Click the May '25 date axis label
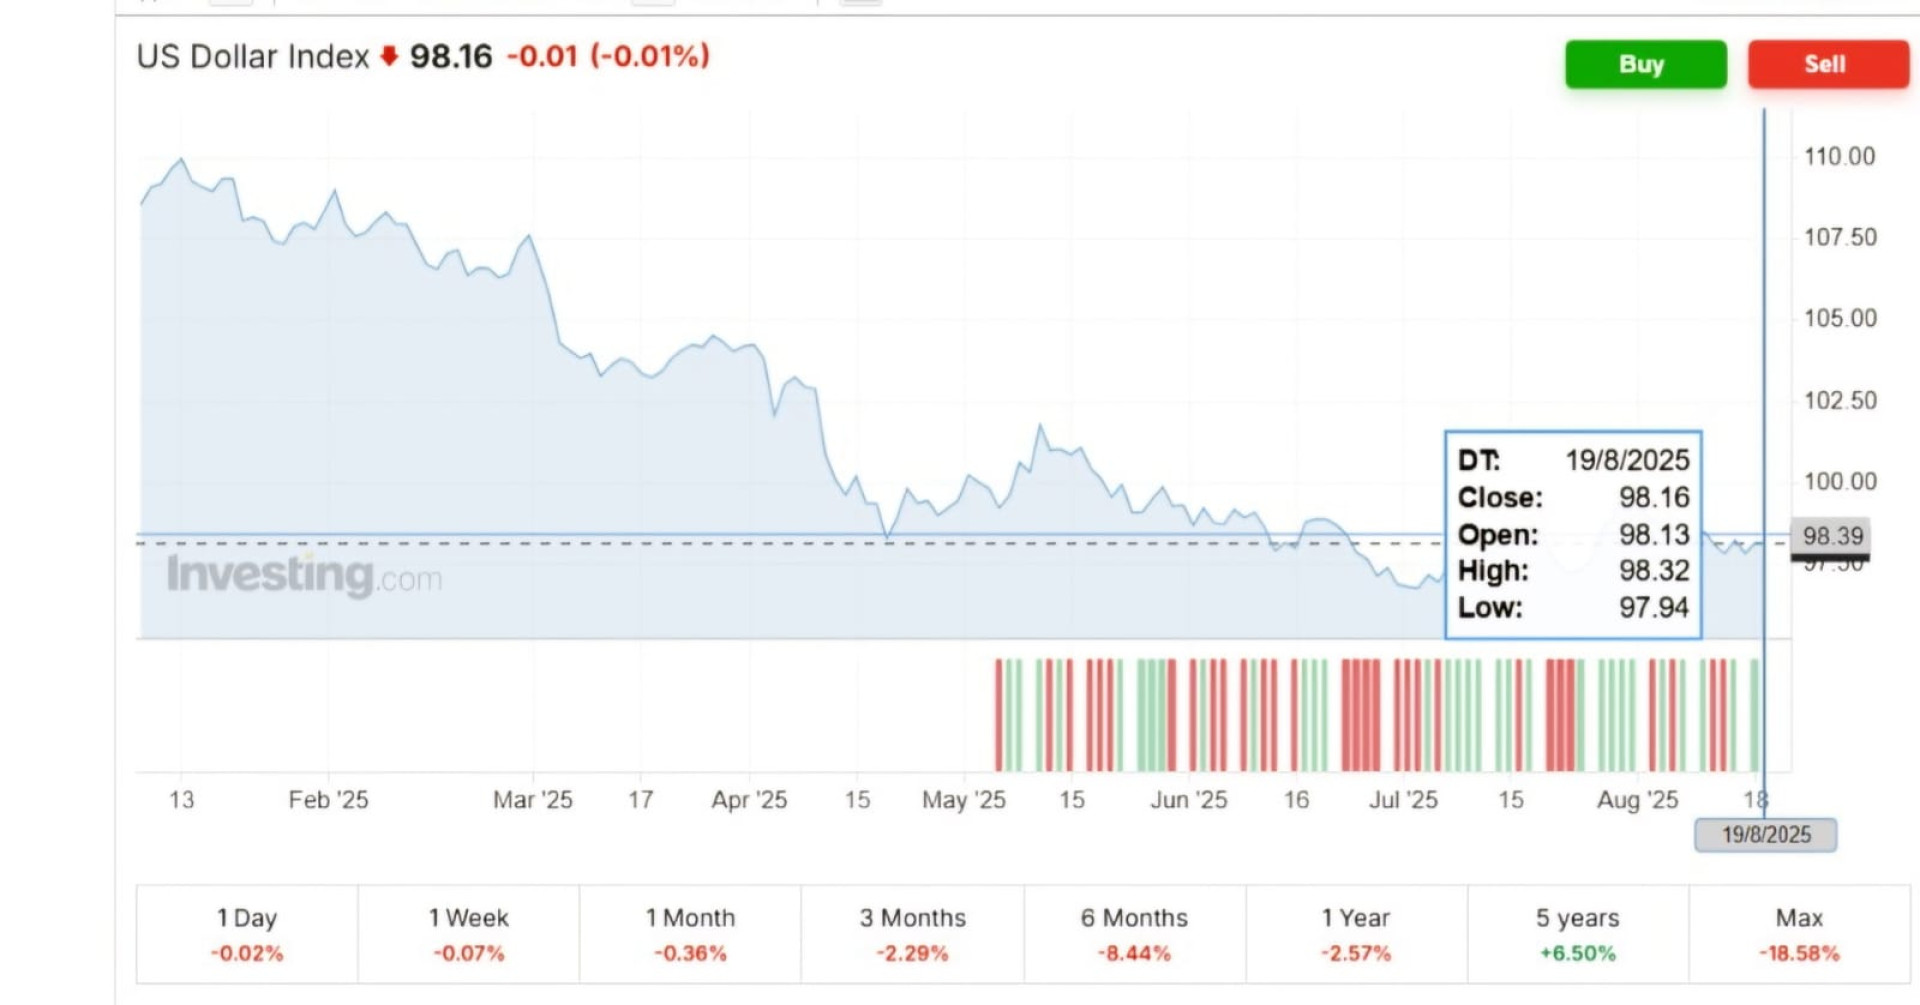The width and height of the screenshot is (1920, 1005). 963,800
